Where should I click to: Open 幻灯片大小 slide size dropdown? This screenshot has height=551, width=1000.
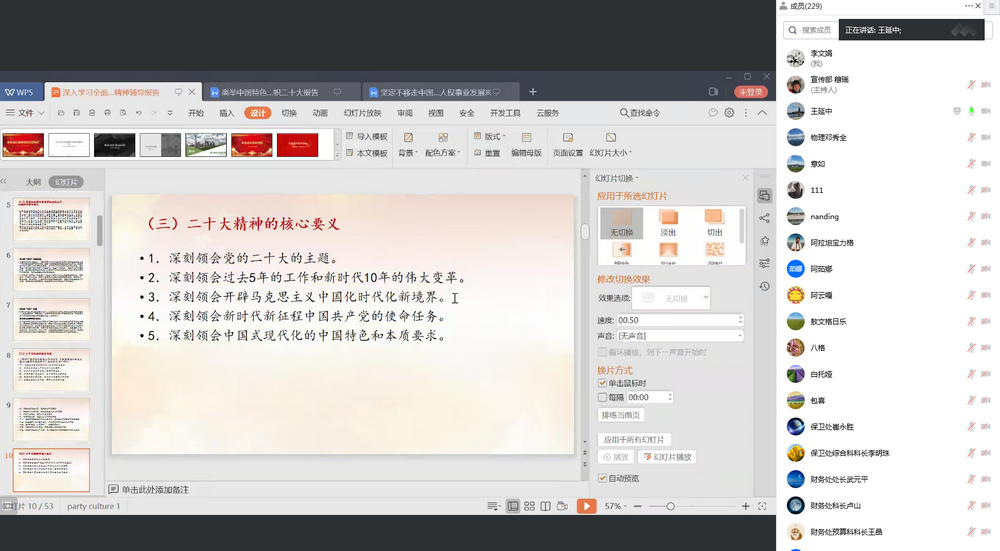pyautogui.click(x=609, y=153)
